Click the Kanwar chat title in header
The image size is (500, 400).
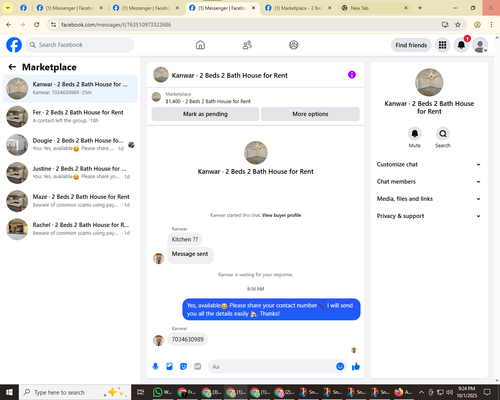tap(229, 76)
